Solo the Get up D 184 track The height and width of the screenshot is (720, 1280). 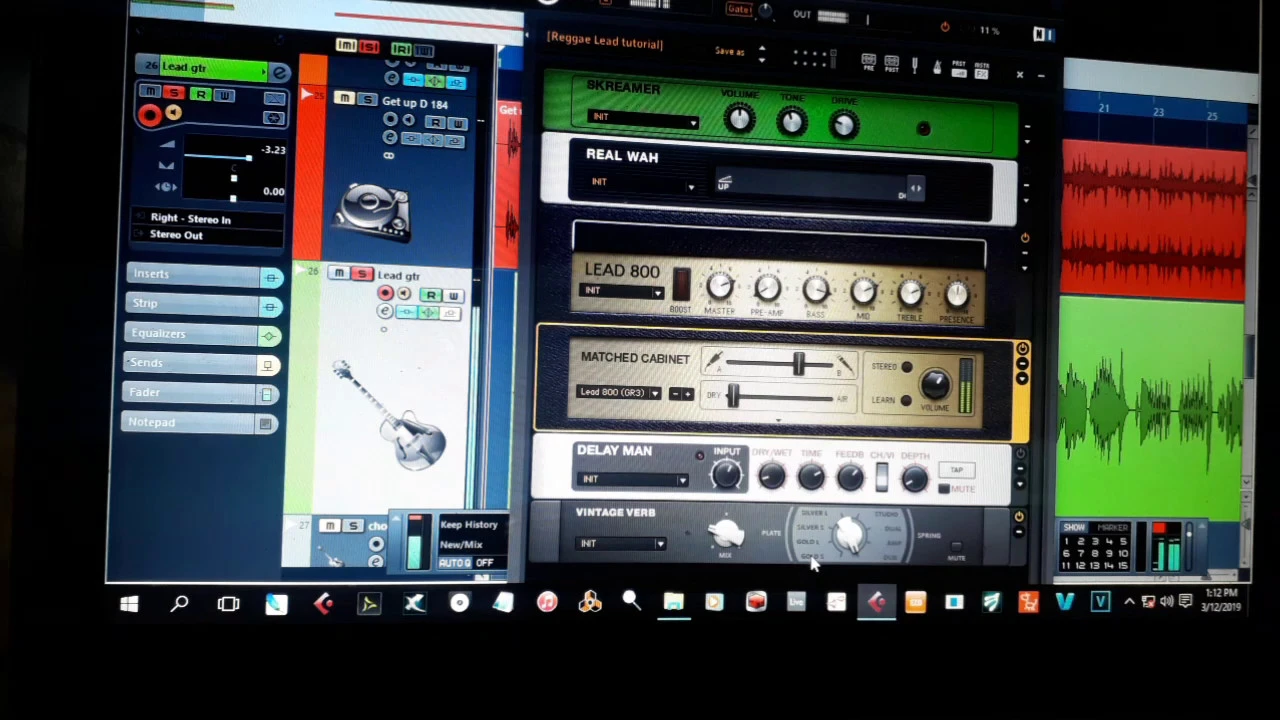pyautogui.click(x=366, y=100)
